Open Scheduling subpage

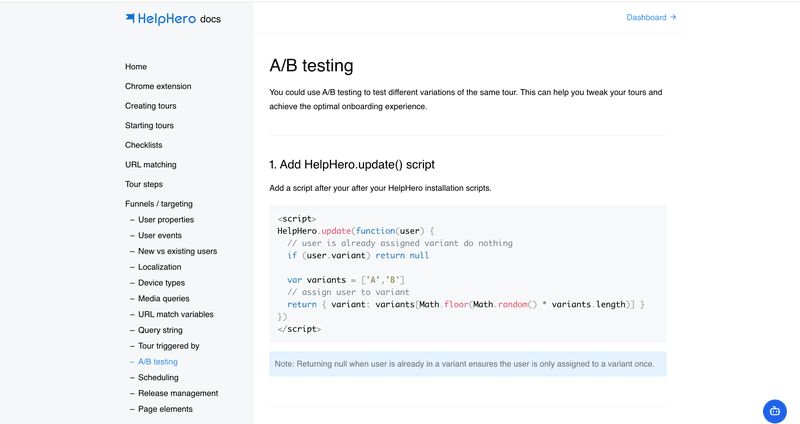(158, 378)
